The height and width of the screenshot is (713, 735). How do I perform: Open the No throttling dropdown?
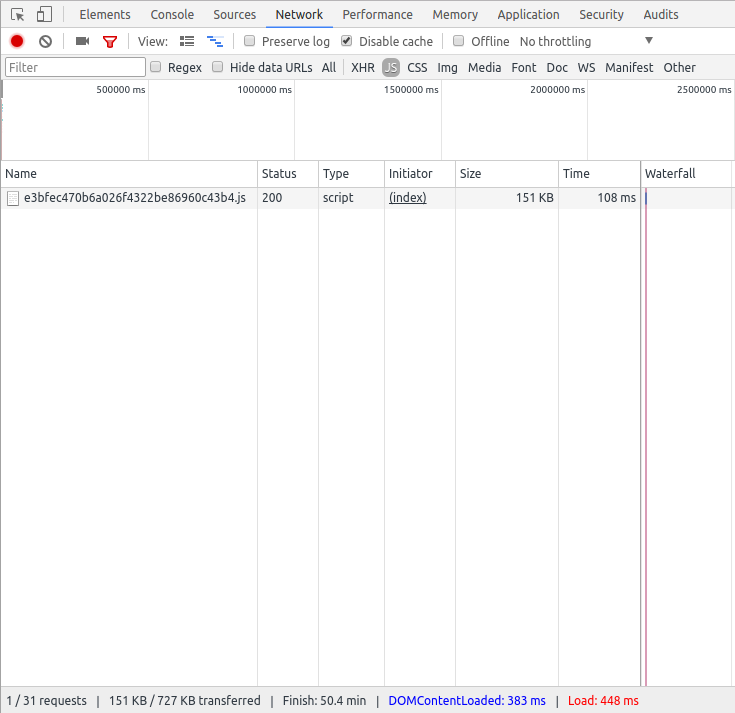[x=555, y=41]
